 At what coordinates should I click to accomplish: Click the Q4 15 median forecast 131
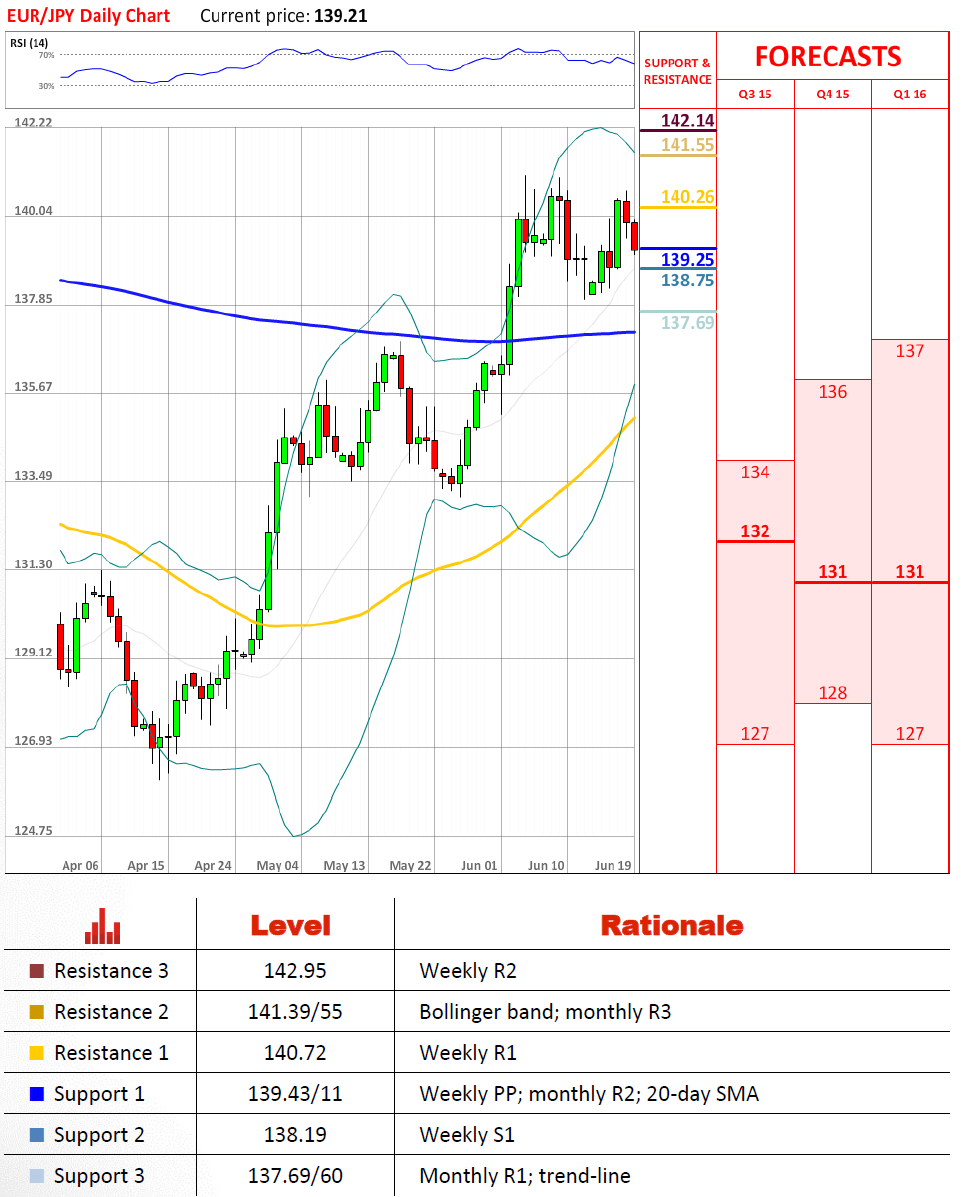(x=832, y=573)
